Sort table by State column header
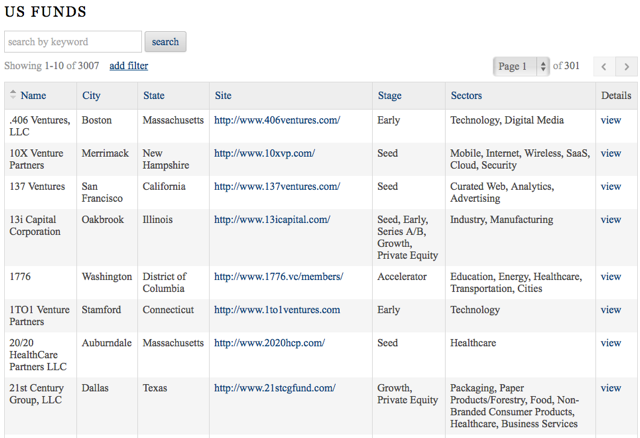 [x=154, y=96]
